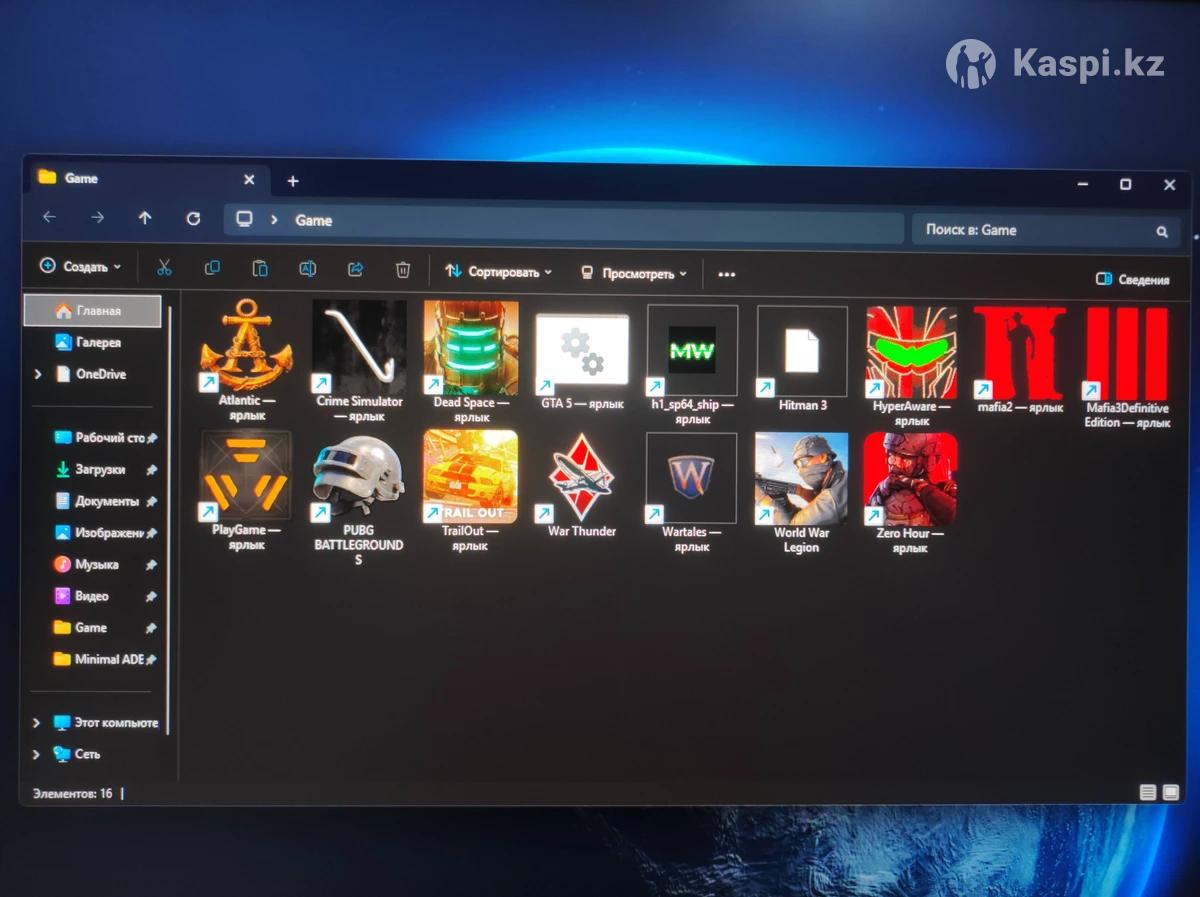Viewport: 1200px width, 897px height.
Task: Click the Copy icon in toolbar
Action: pos(212,268)
